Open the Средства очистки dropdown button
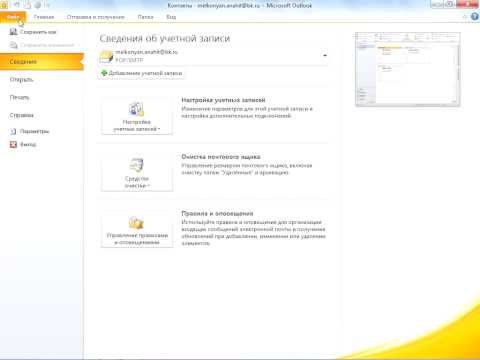 (137, 172)
